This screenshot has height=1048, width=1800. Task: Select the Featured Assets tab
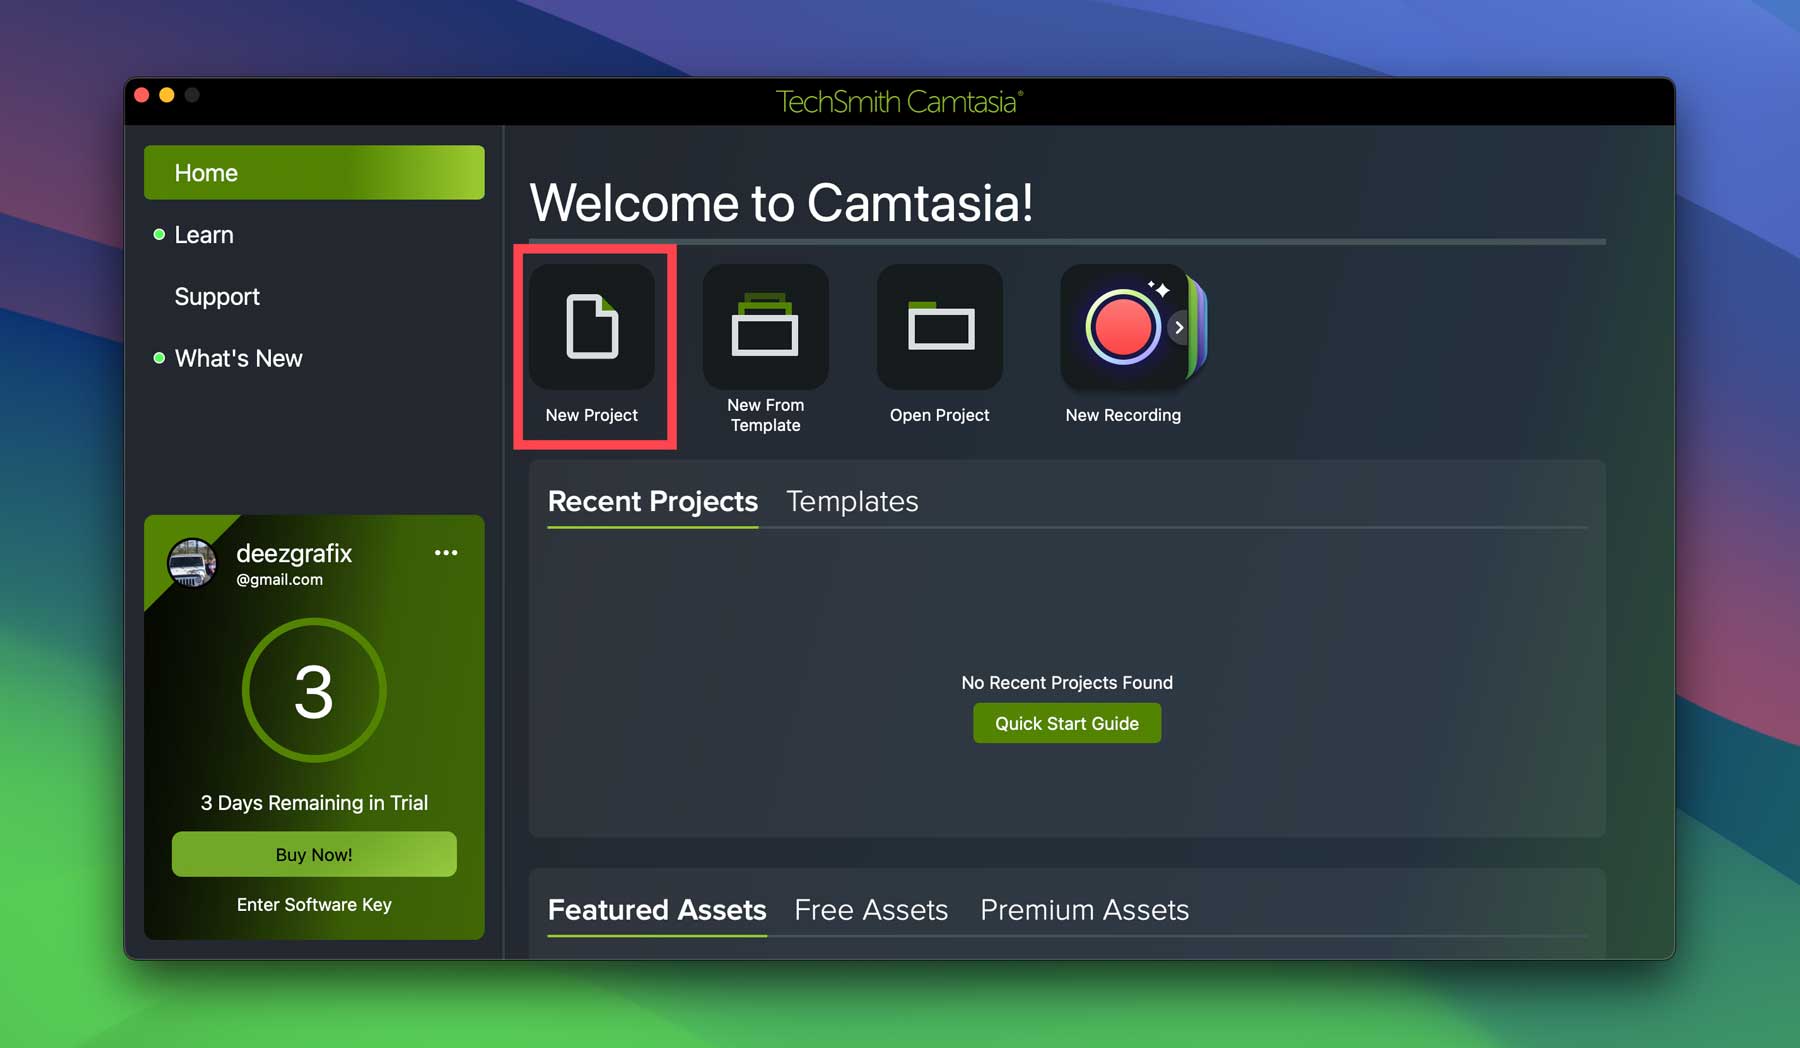[x=656, y=910]
